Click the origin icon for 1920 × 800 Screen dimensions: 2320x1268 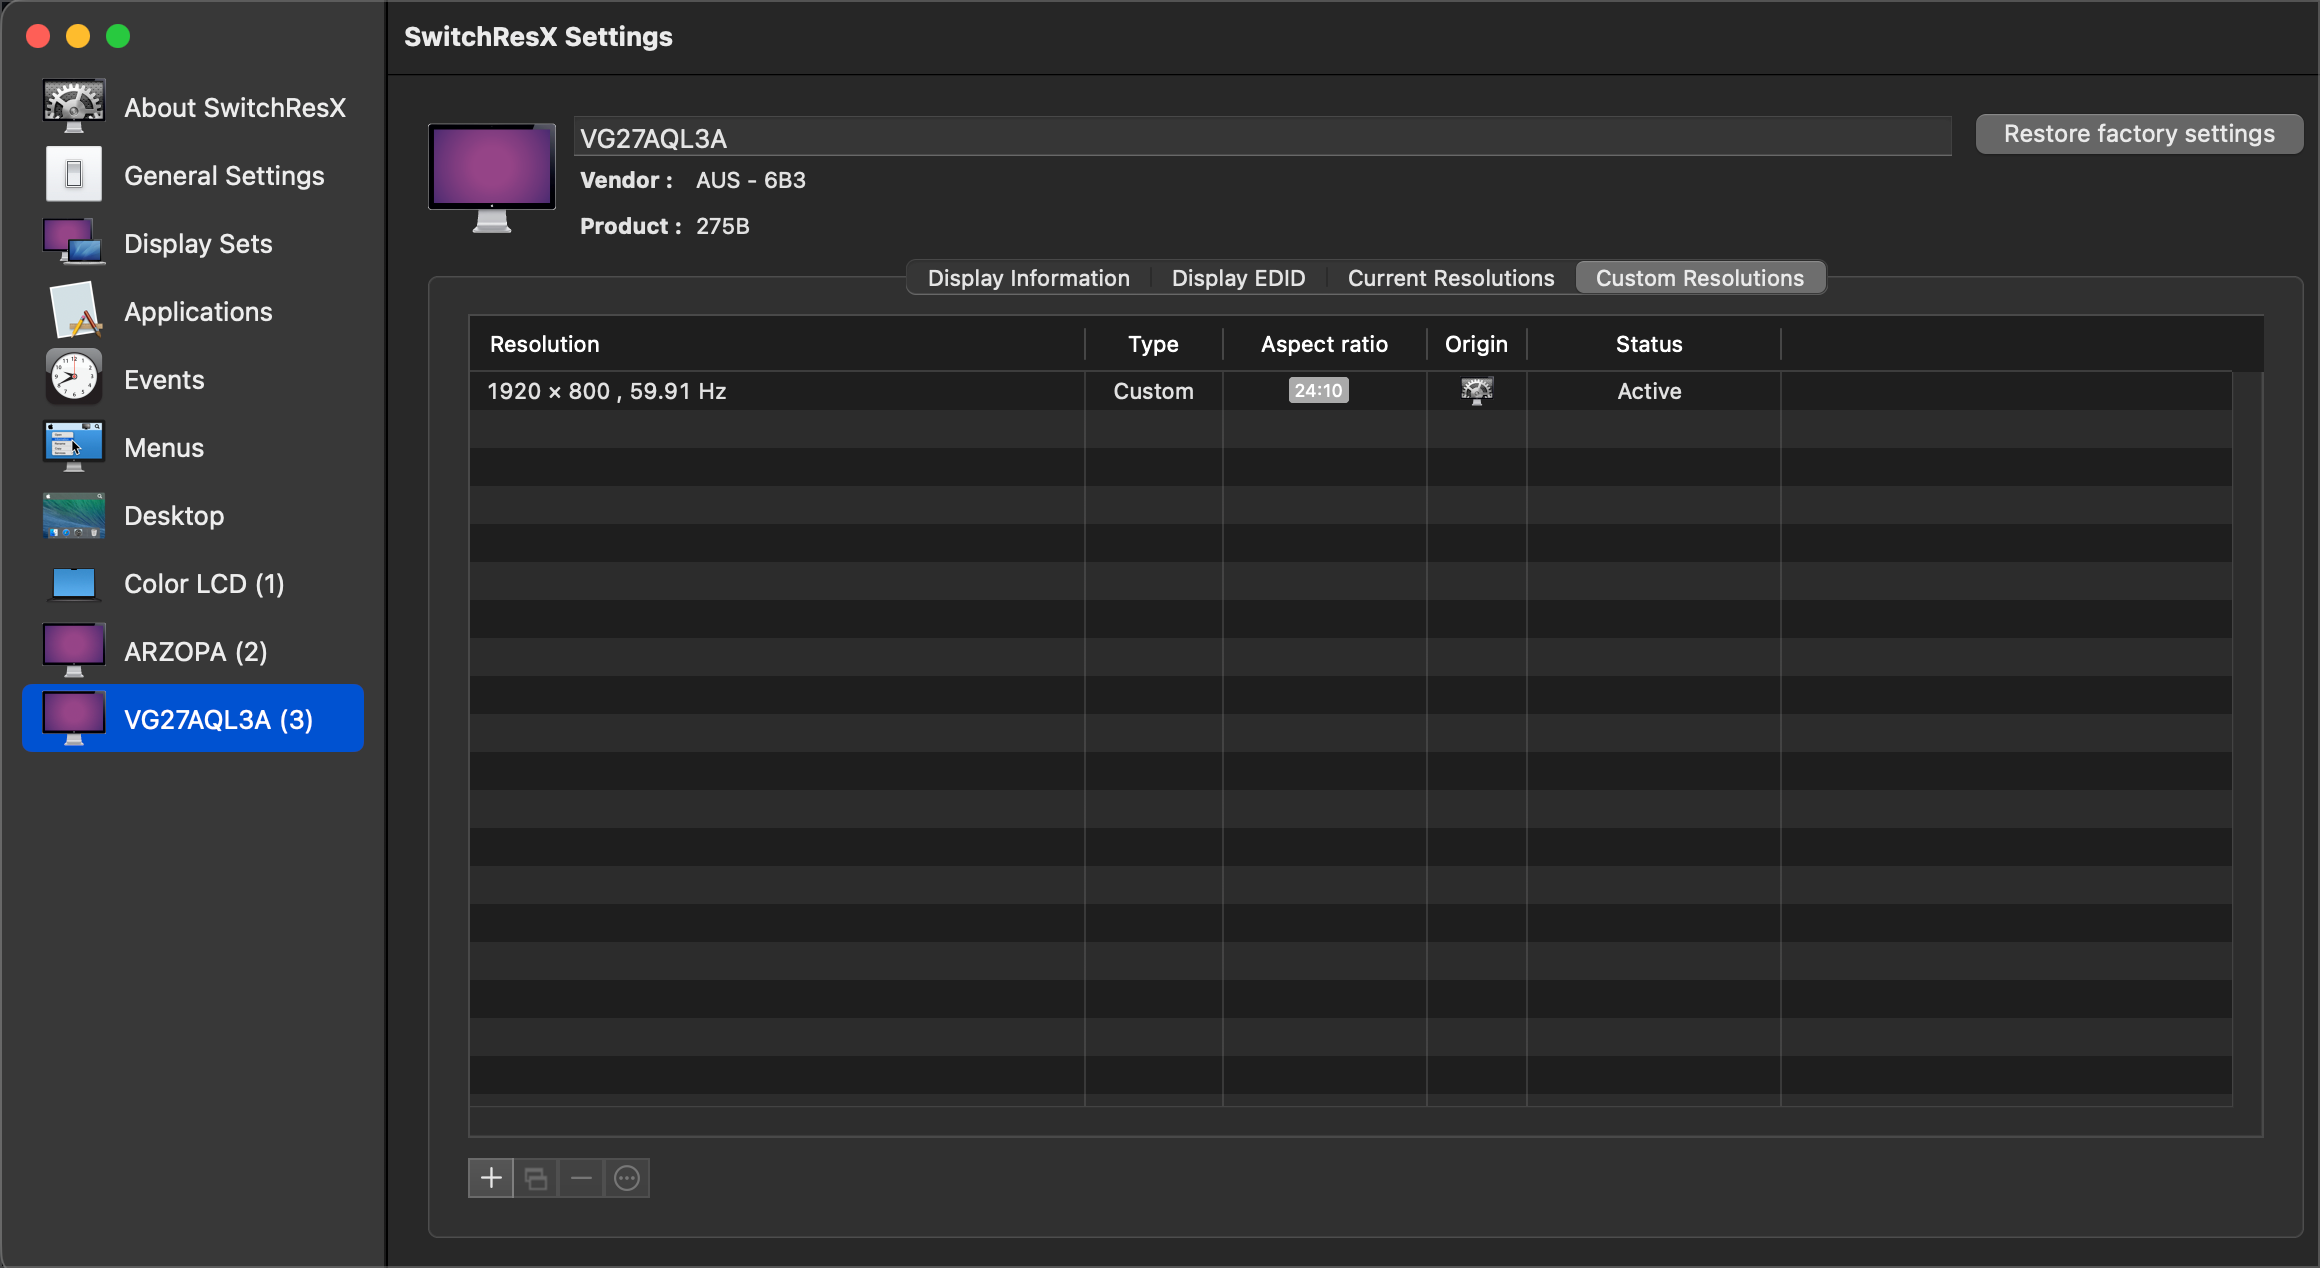(x=1477, y=390)
